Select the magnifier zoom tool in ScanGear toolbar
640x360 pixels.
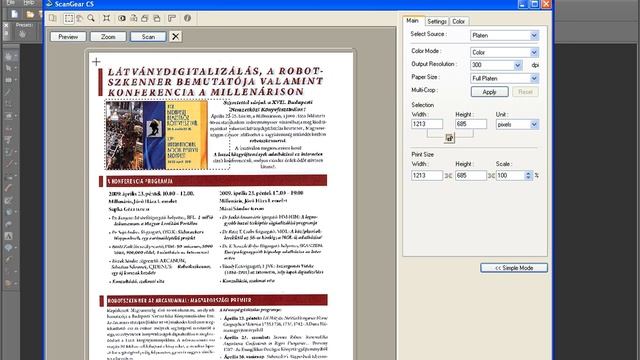91,18
